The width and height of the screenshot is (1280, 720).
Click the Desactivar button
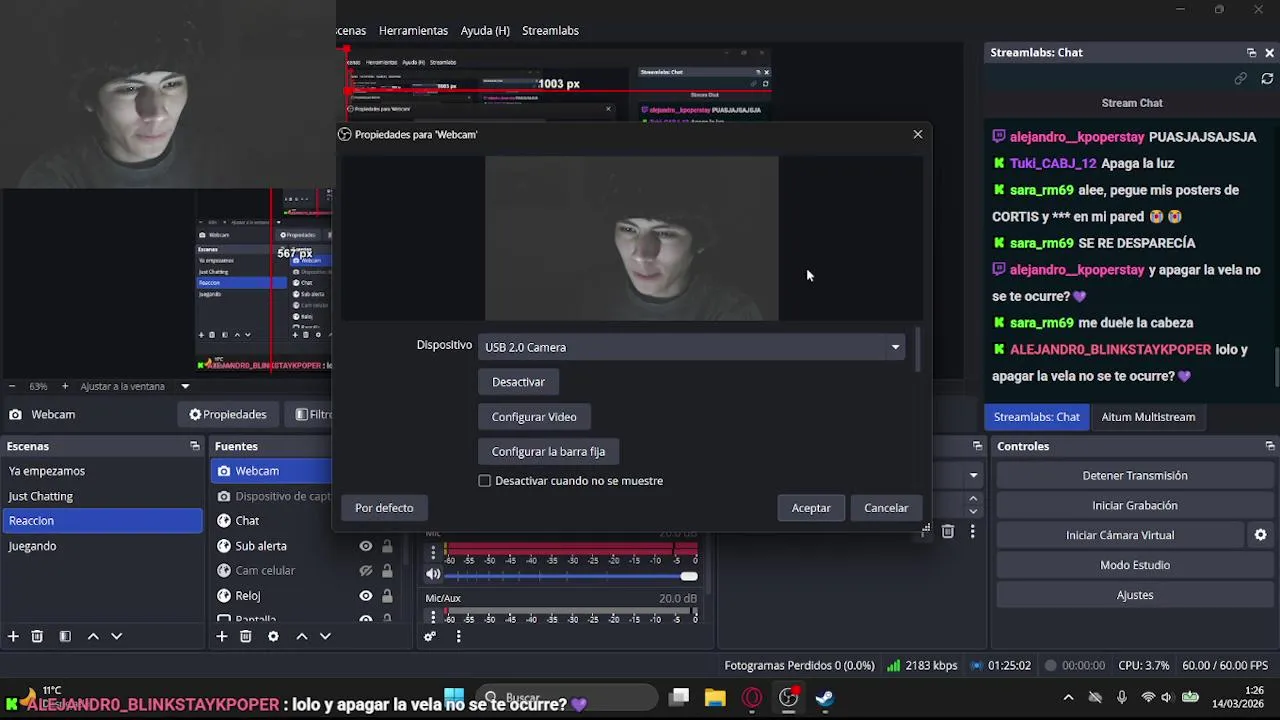[x=518, y=382]
